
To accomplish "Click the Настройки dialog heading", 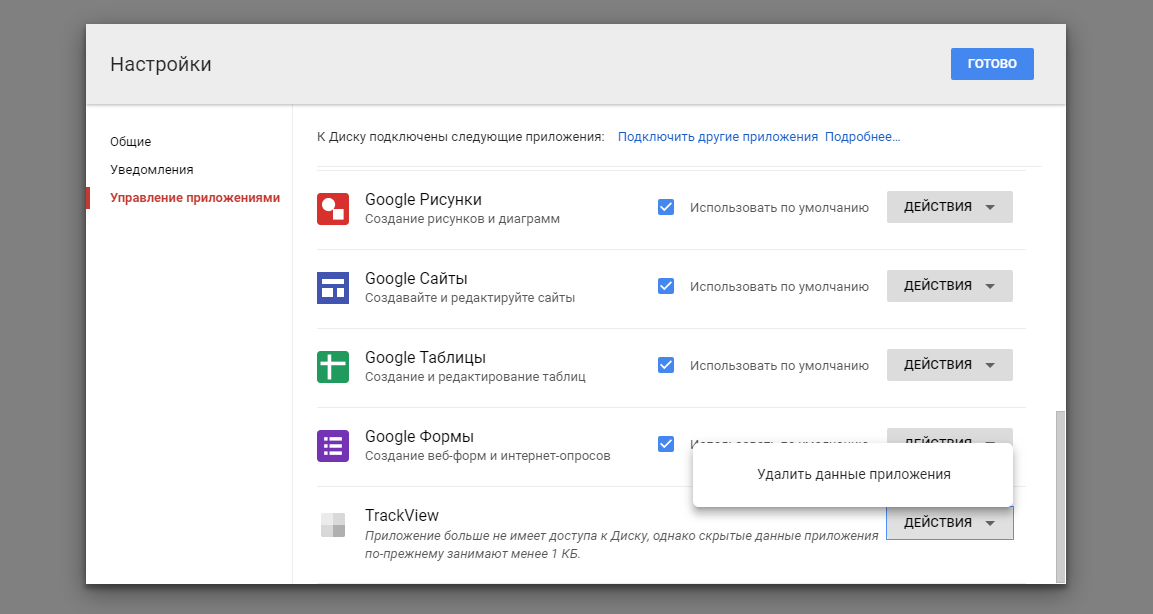I will (x=161, y=64).
